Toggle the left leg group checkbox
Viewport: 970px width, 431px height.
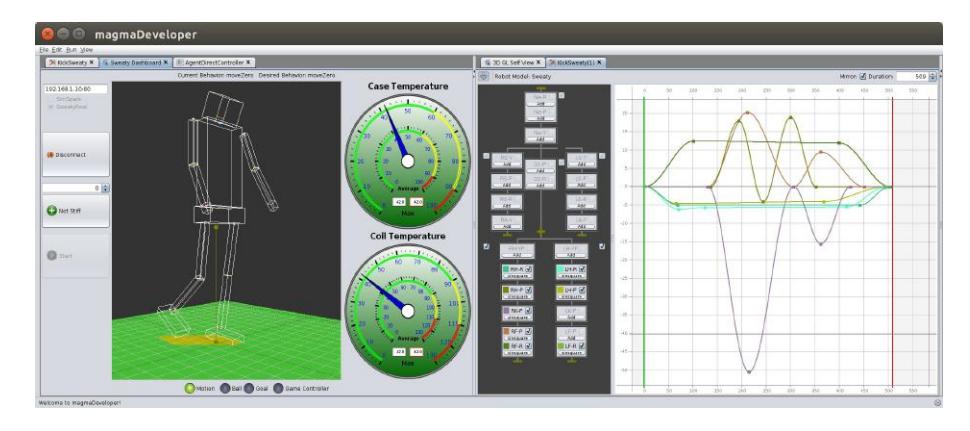(x=603, y=247)
